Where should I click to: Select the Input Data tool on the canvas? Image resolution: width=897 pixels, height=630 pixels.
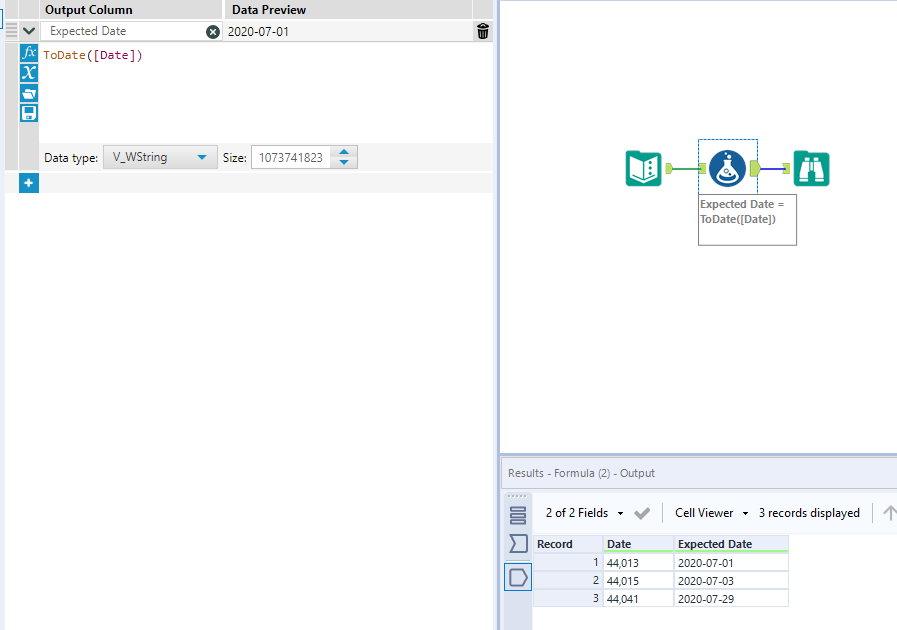pyautogui.click(x=643, y=169)
